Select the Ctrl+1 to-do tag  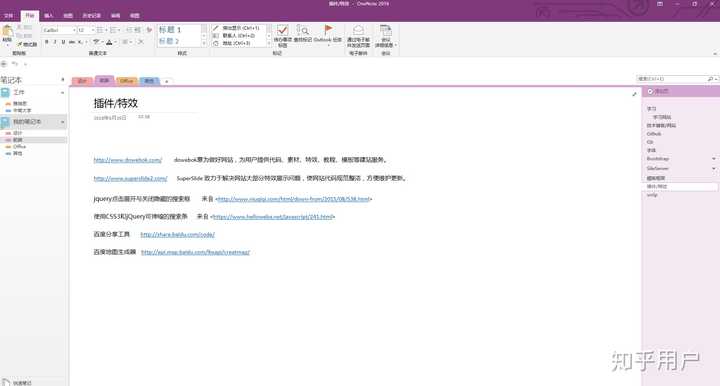point(239,28)
